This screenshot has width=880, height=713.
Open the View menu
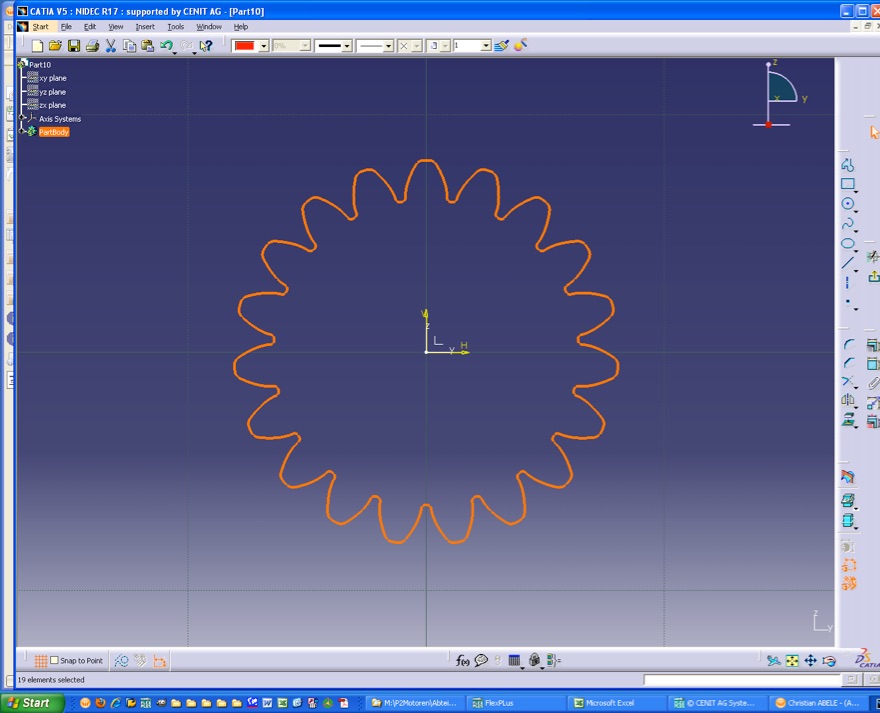(x=116, y=27)
